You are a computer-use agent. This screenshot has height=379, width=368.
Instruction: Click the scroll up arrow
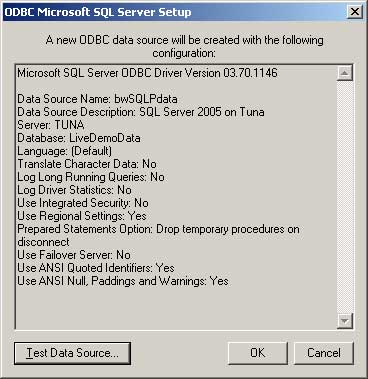click(x=345, y=73)
